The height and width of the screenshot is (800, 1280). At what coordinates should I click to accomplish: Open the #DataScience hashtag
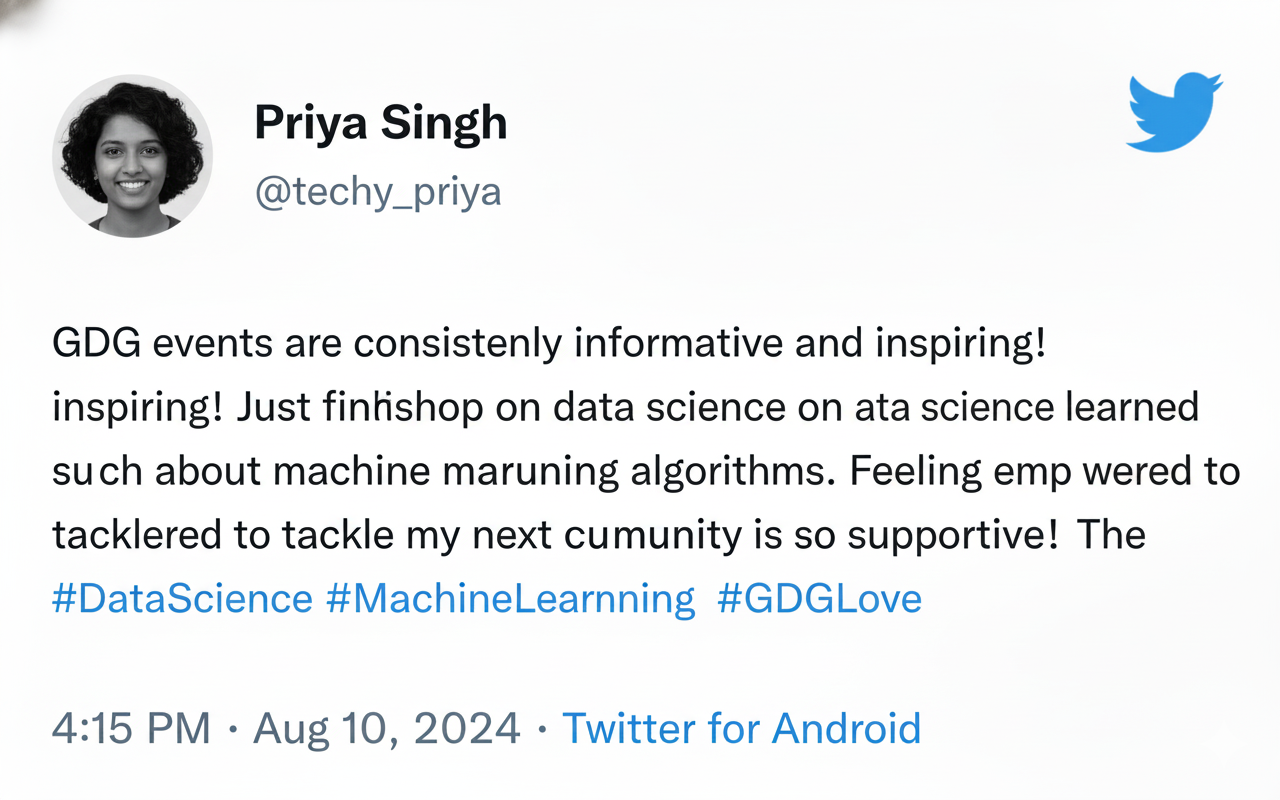[x=182, y=598]
